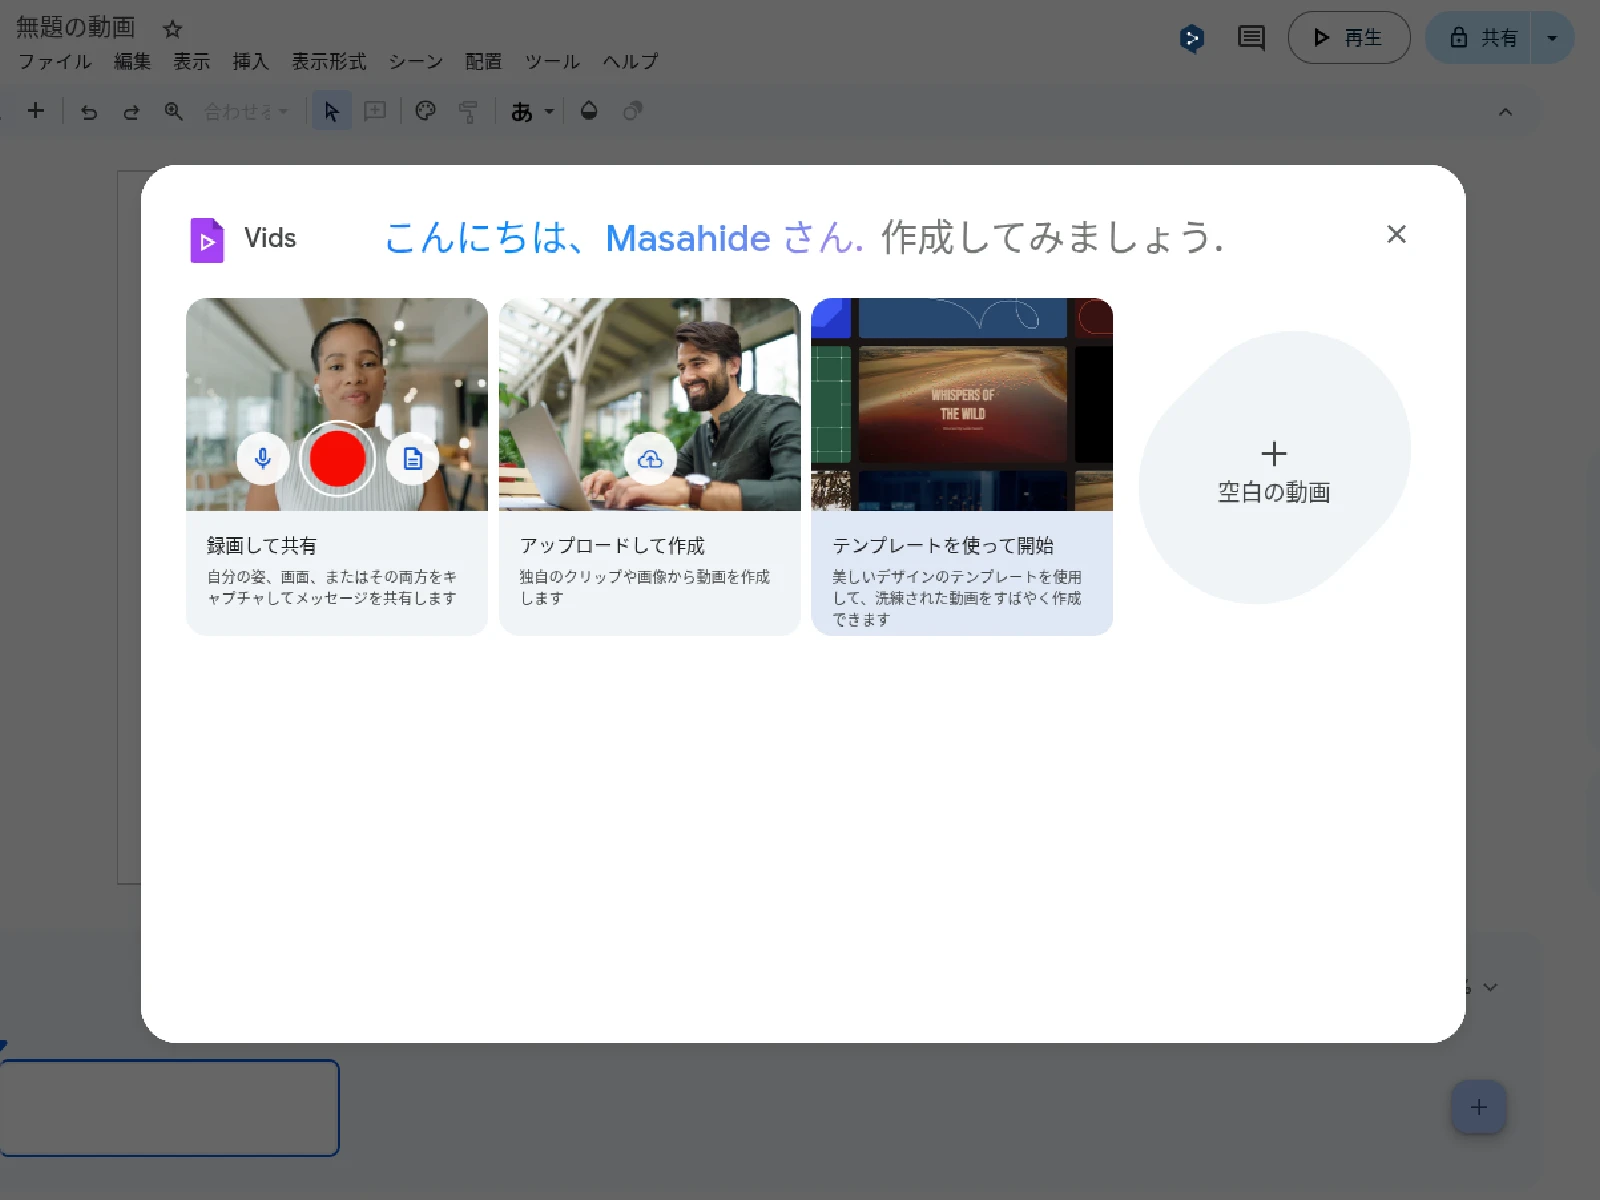Click the zoom magnifier icon
Image resolution: width=1600 pixels, height=1200 pixels.
pos(173,111)
